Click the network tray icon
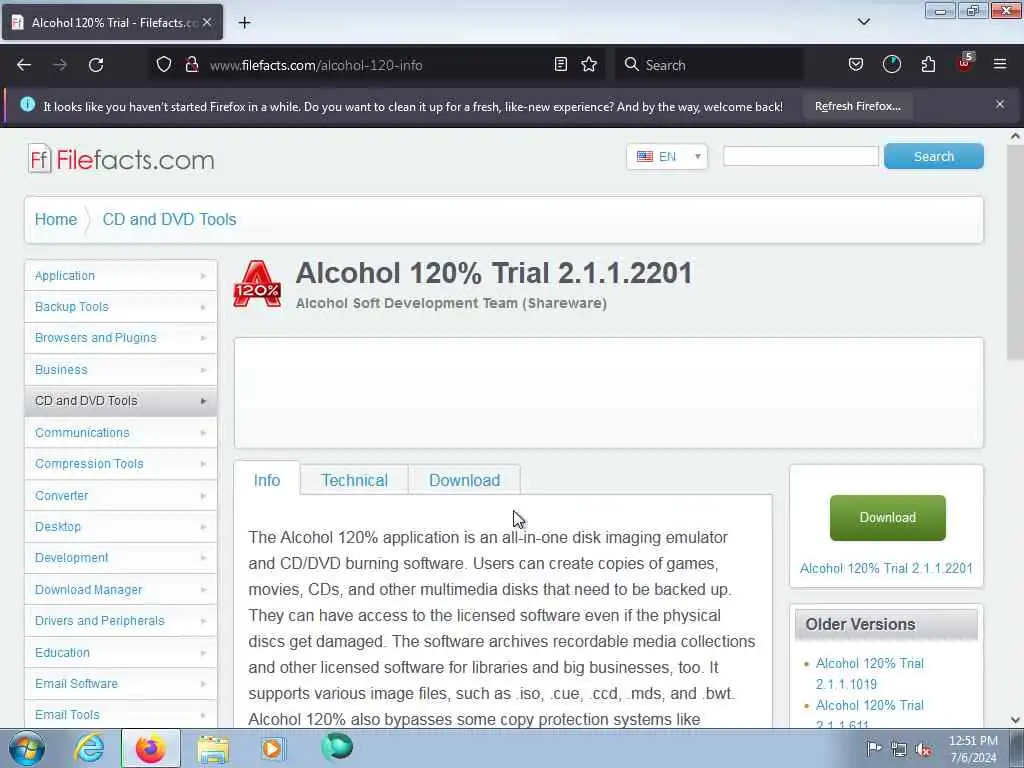 point(899,749)
